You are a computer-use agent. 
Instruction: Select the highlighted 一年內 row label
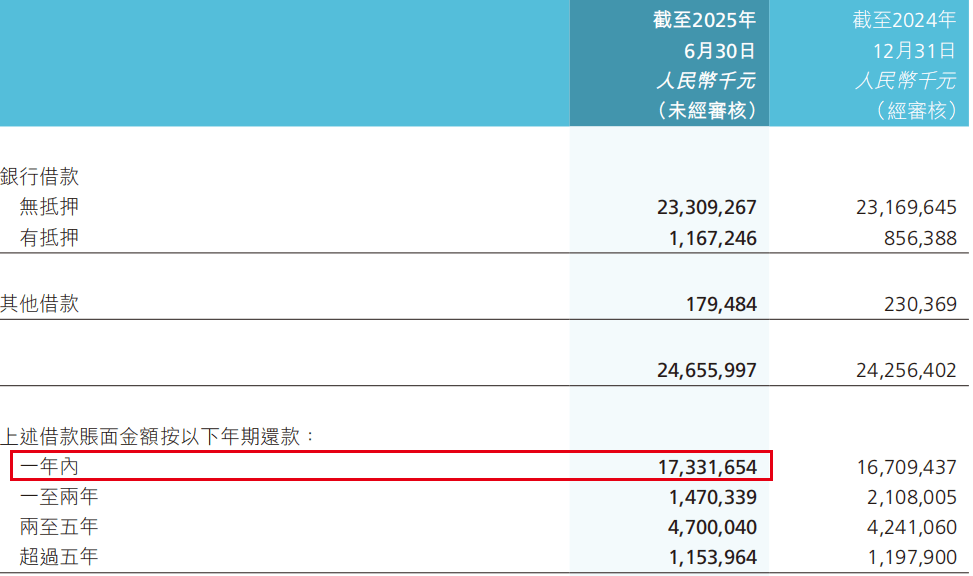coord(49,466)
